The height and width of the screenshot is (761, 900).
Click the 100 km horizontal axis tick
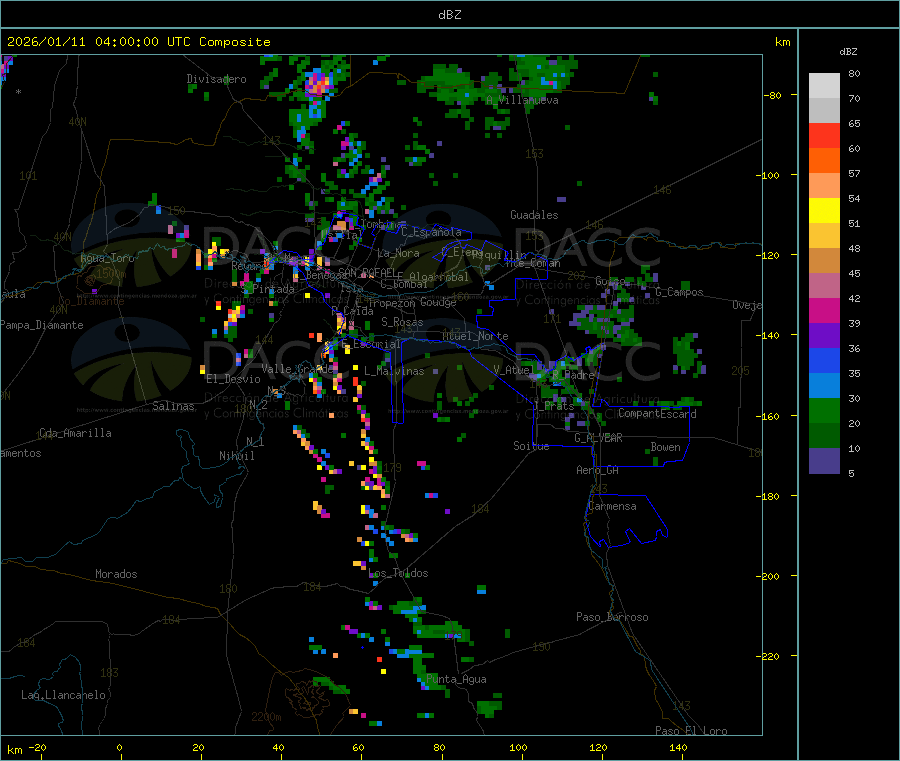click(518, 747)
